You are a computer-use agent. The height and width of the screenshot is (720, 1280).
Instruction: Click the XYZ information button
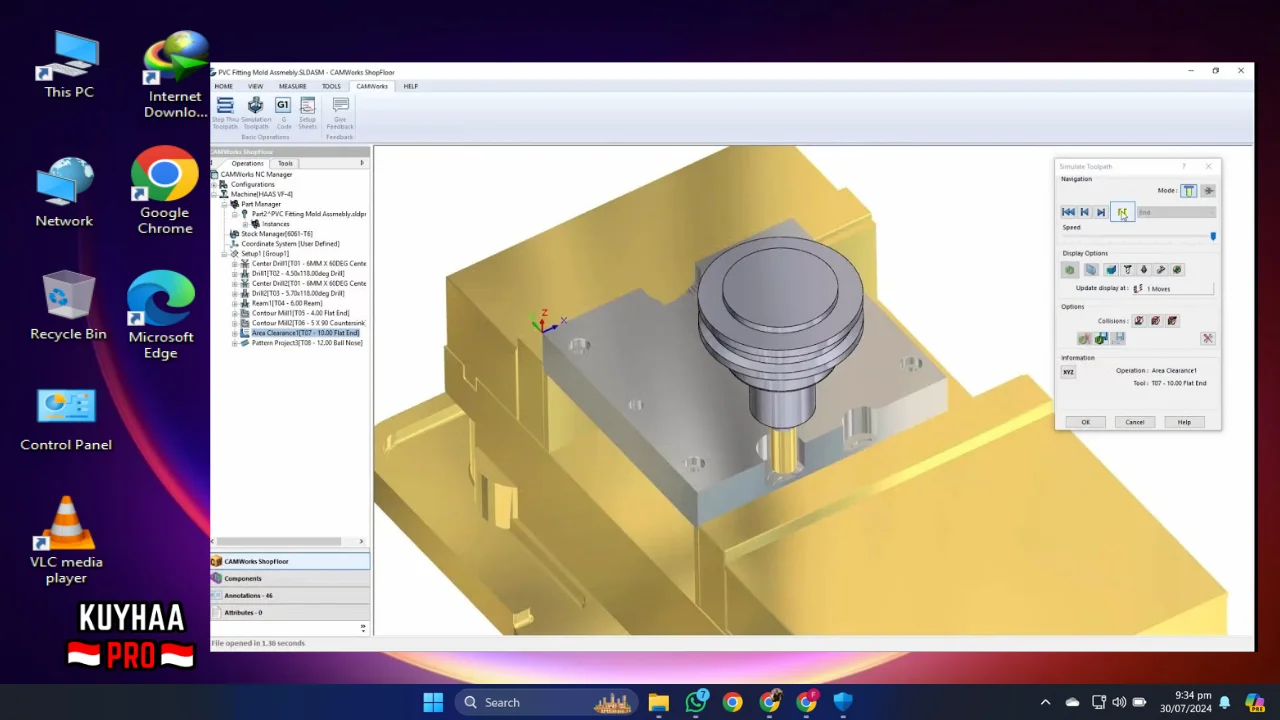click(x=1068, y=372)
